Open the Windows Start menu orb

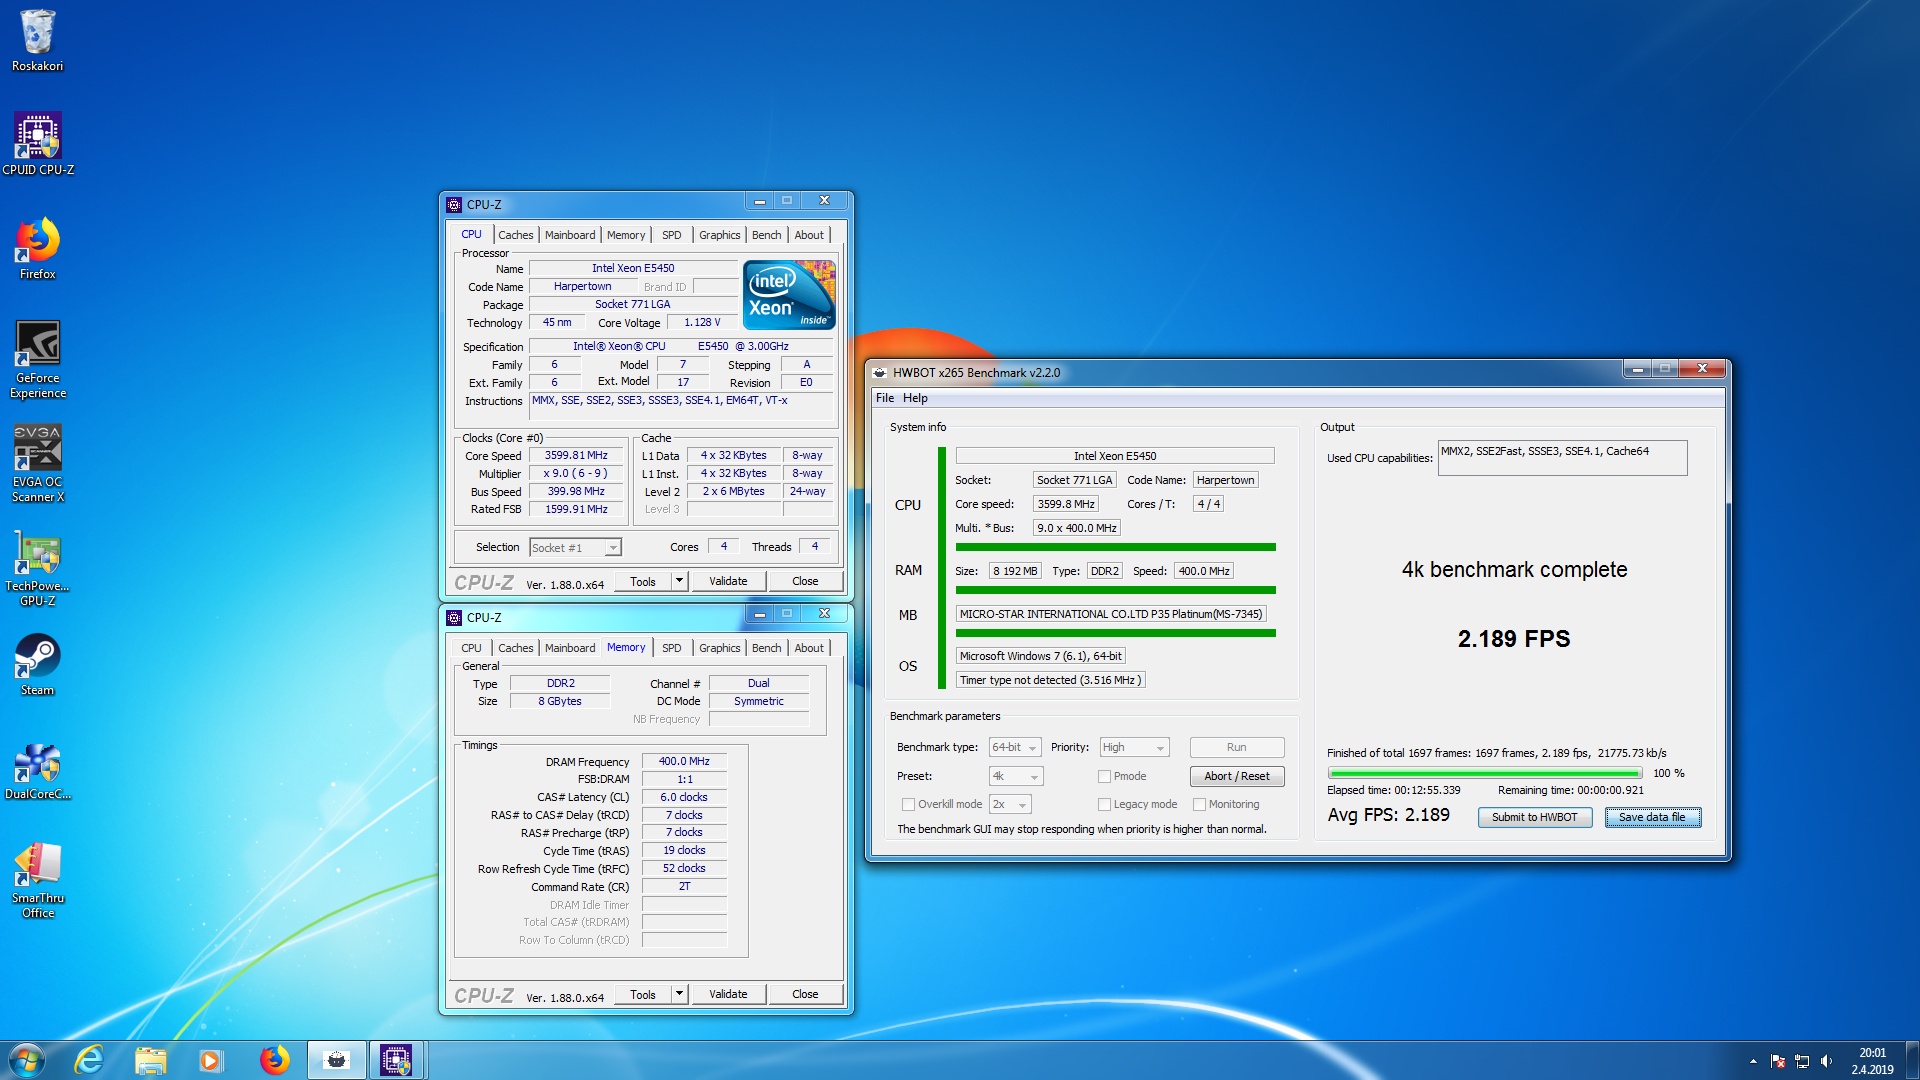27,1060
